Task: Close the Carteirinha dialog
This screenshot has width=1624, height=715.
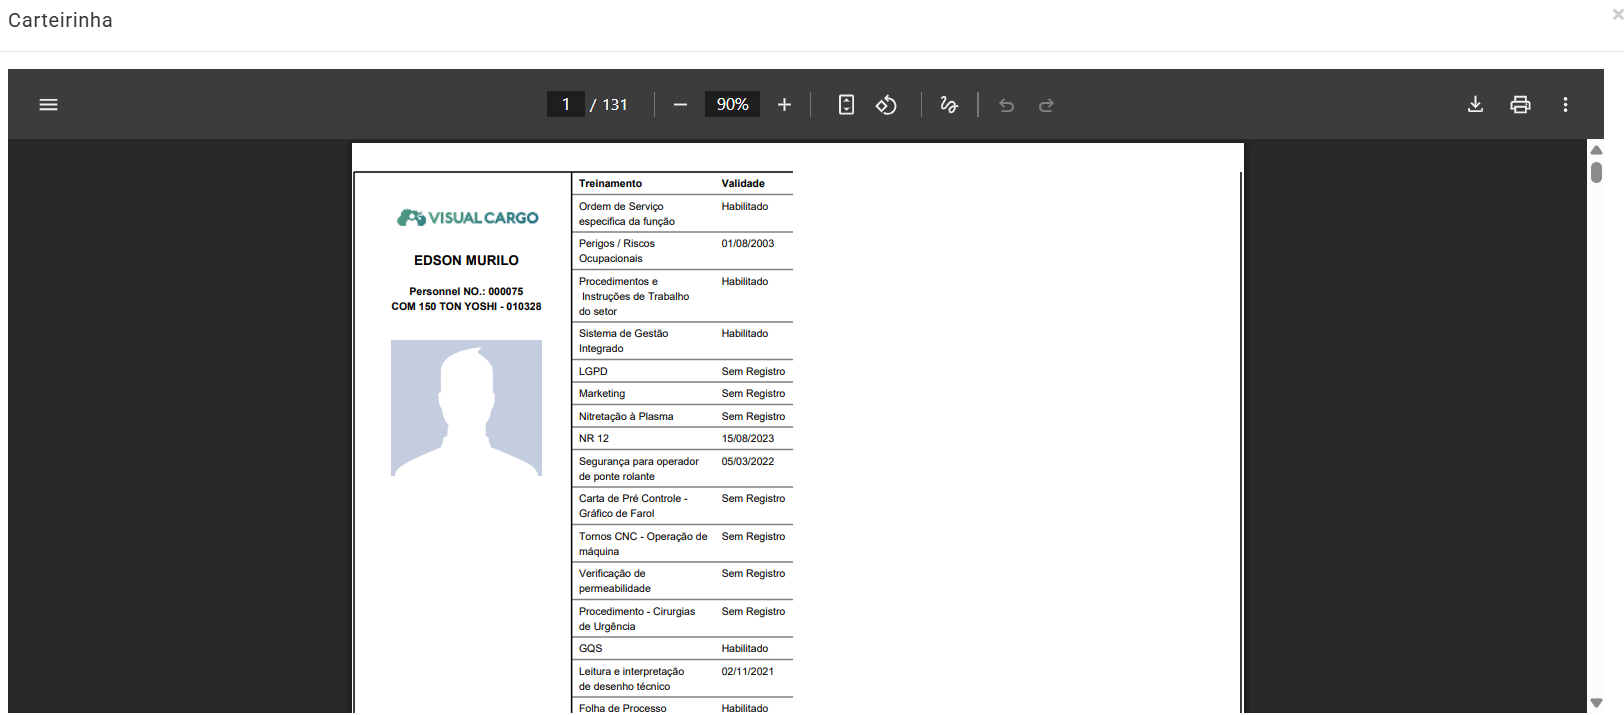Action: [1617, 15]
